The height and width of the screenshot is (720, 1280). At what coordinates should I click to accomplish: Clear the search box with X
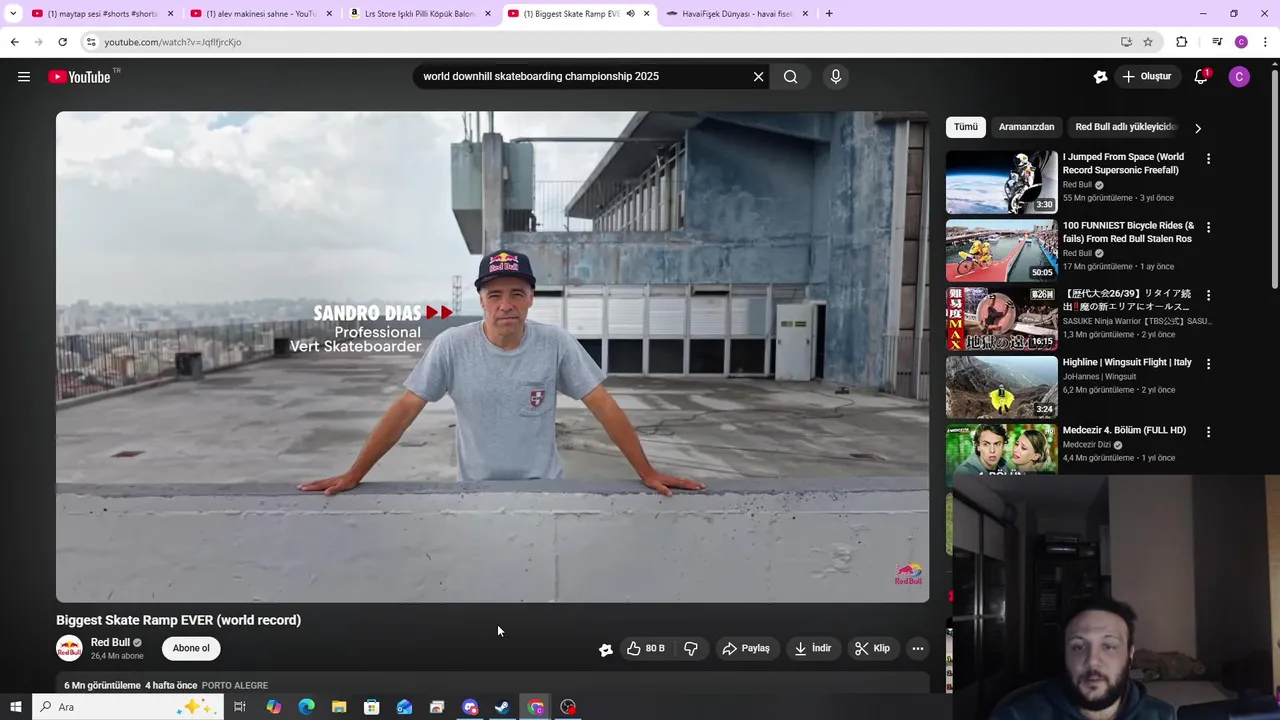point(758,77)
